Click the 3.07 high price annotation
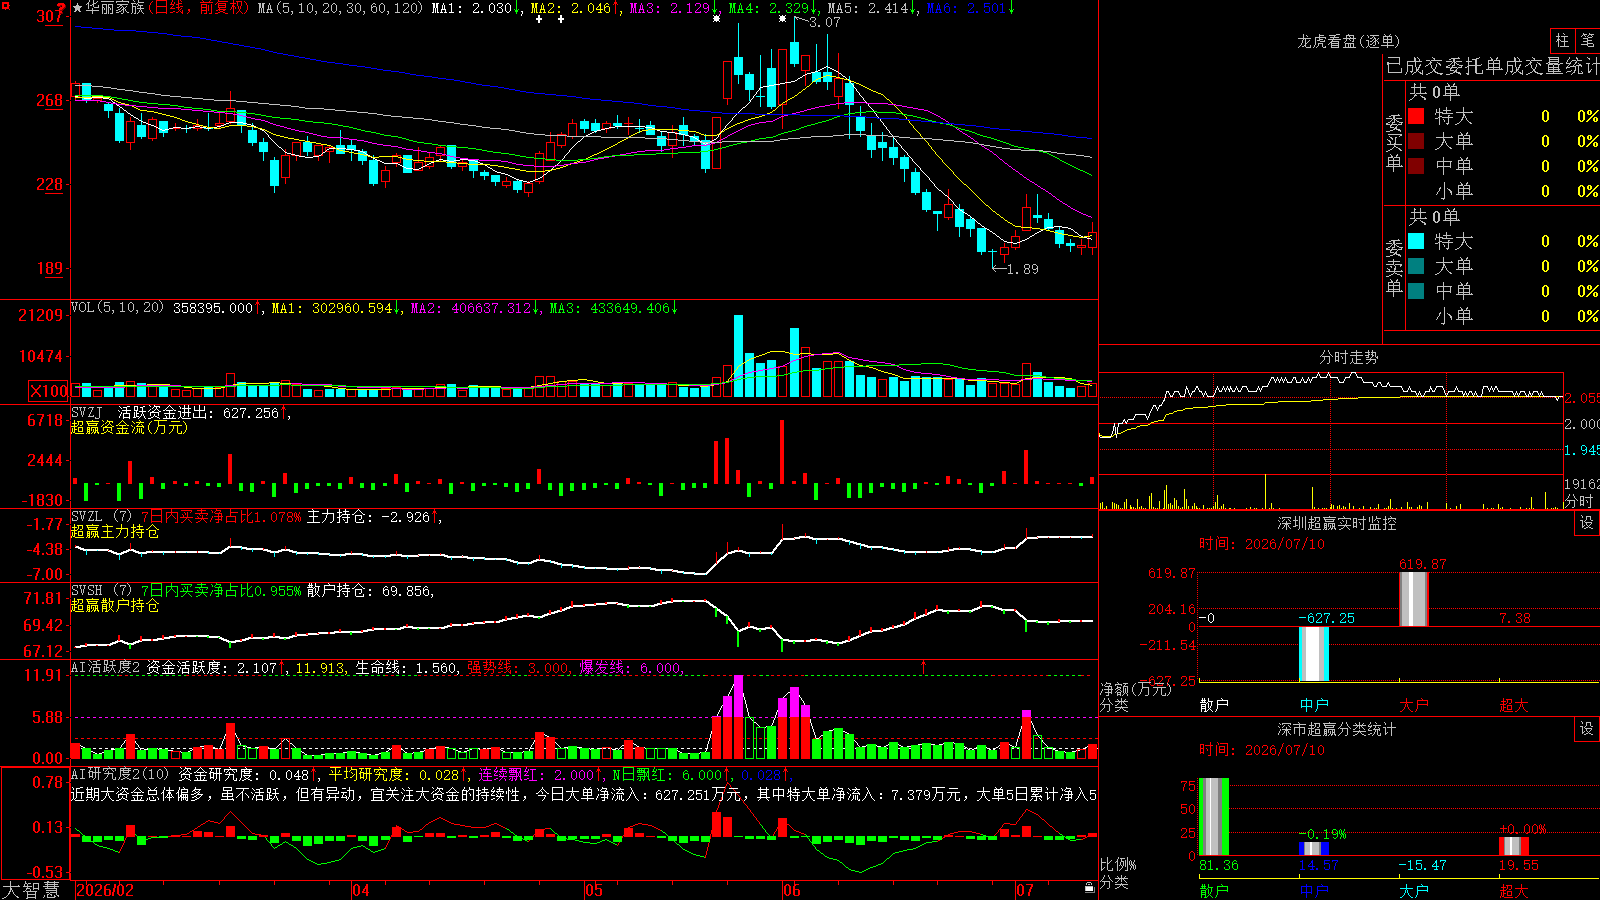The image size is (1600, 900). tap(825, 22)
